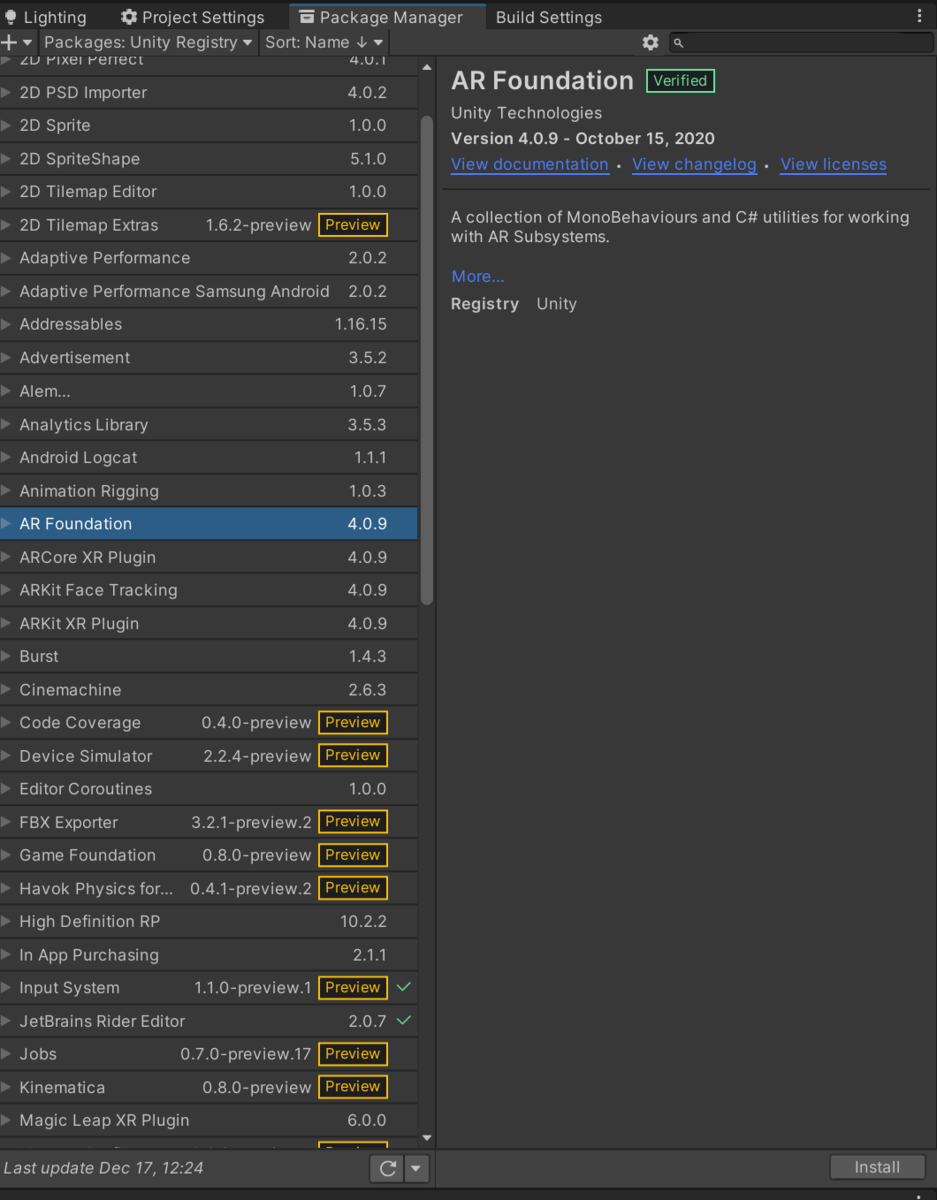Click the scroll up arrow of package list
937x1200 pixels.
click(x=427, y=68)
